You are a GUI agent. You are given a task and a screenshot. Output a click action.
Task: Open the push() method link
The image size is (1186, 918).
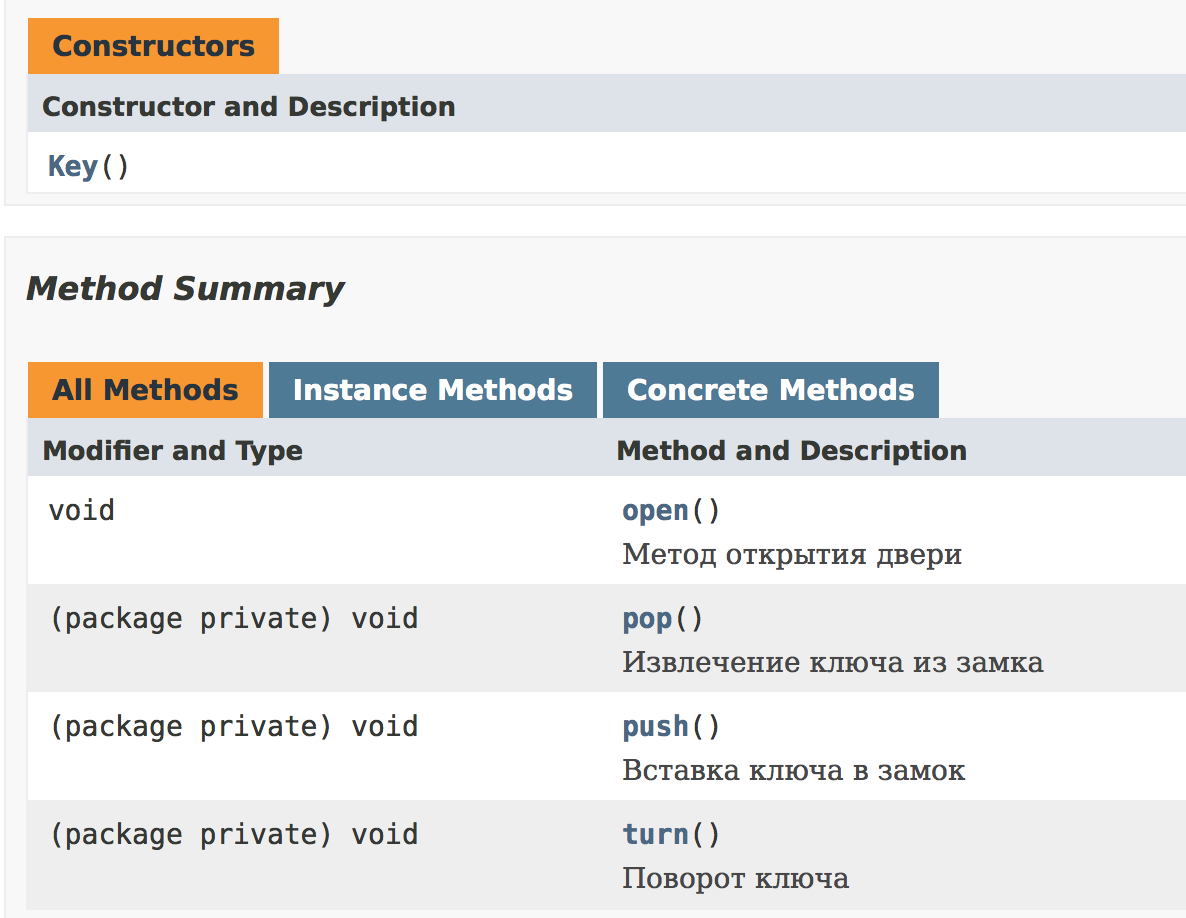click(x=655, y=727)
